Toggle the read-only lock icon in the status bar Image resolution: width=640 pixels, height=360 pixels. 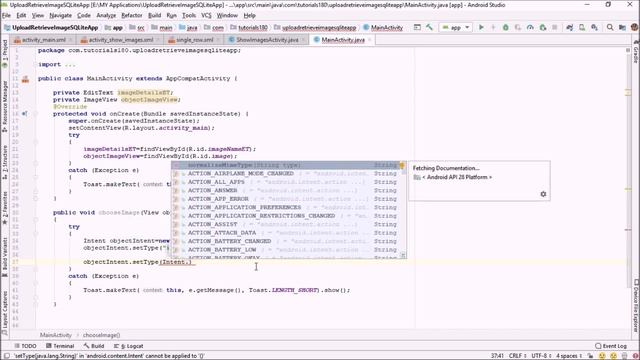pos(590,356)
